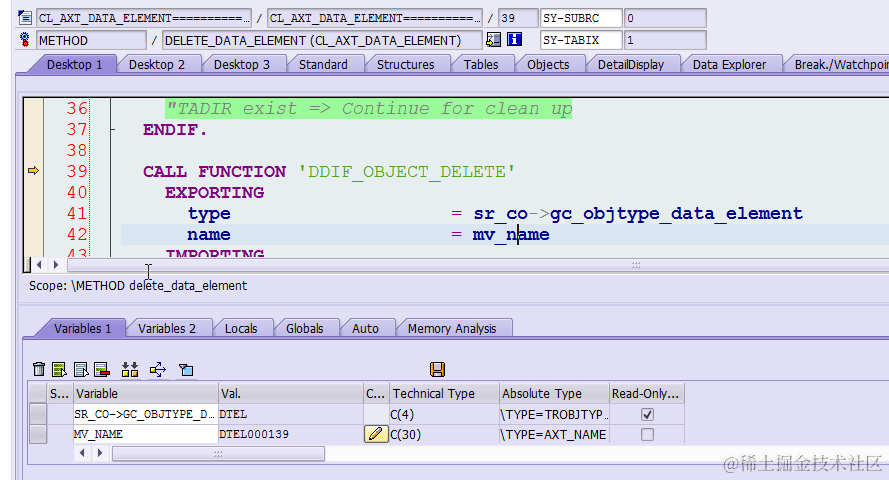Click the yellow current-line arrow at line 39

(33, 171)
